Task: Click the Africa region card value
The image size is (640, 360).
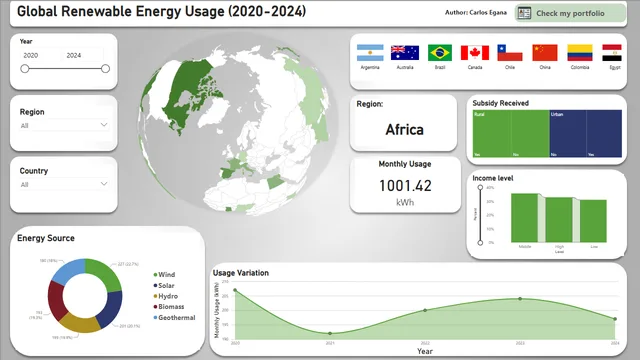Action: 404,130
